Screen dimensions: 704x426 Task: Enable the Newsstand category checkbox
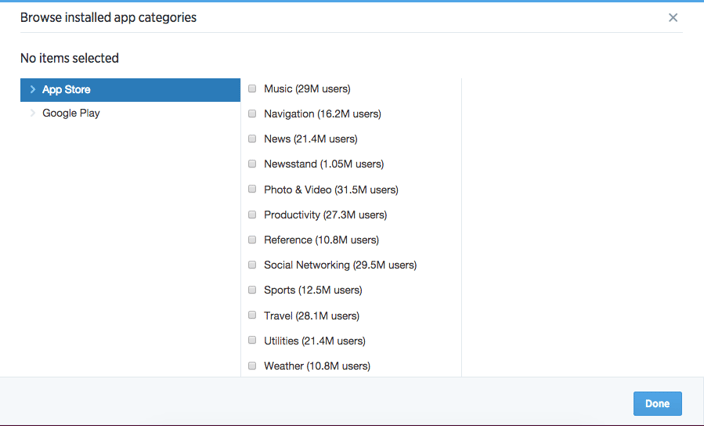point(252,164)
